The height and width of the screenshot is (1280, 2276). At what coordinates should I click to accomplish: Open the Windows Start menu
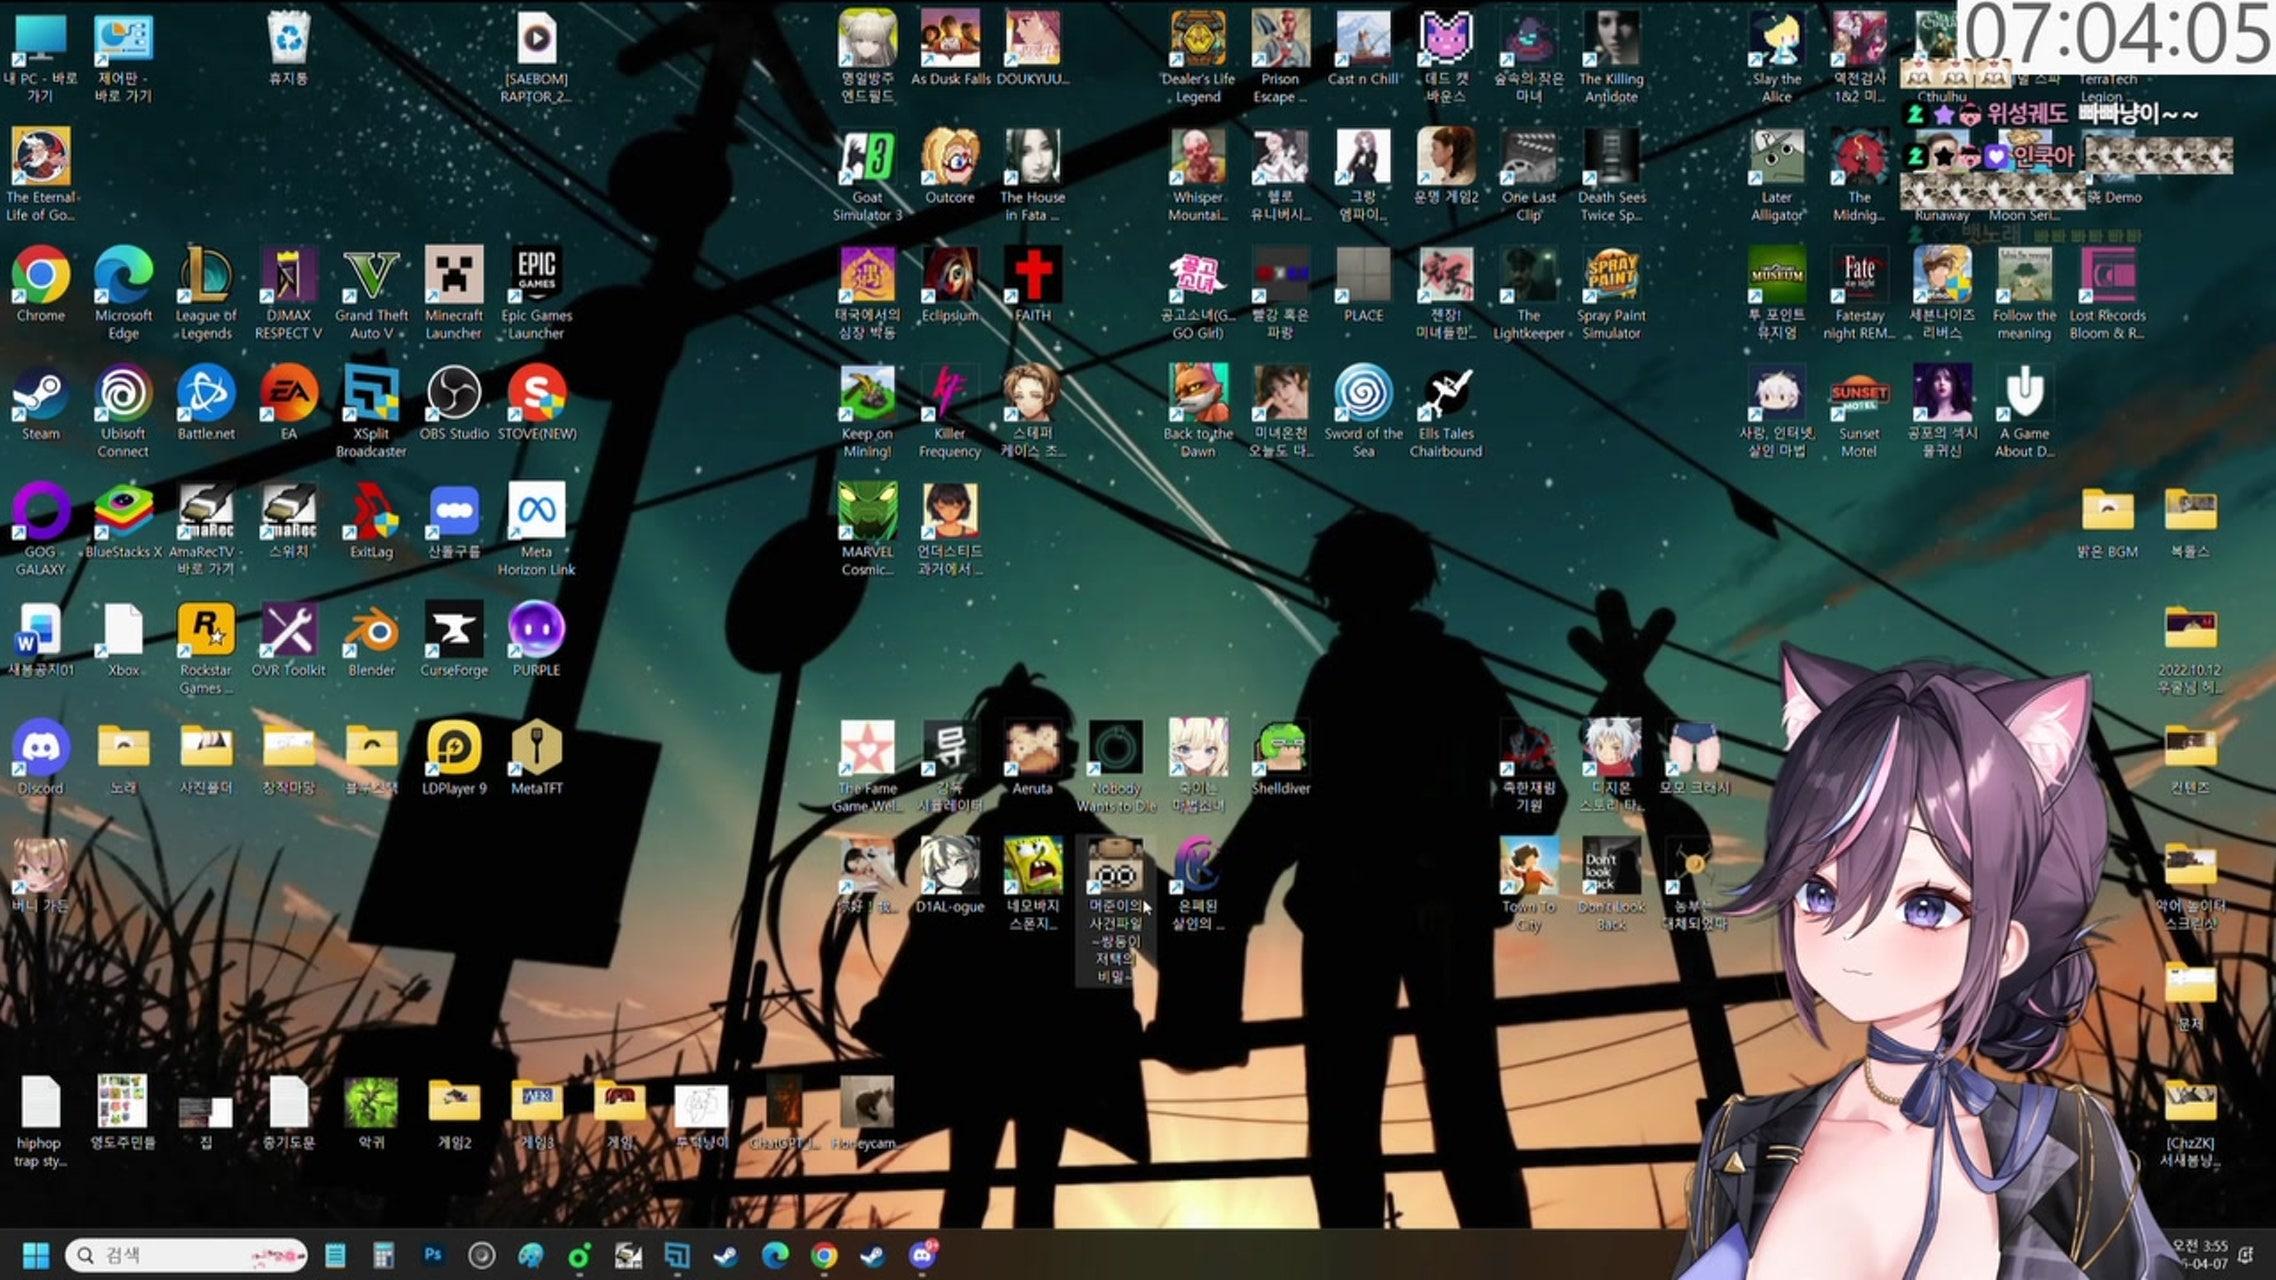(36, 1255)
